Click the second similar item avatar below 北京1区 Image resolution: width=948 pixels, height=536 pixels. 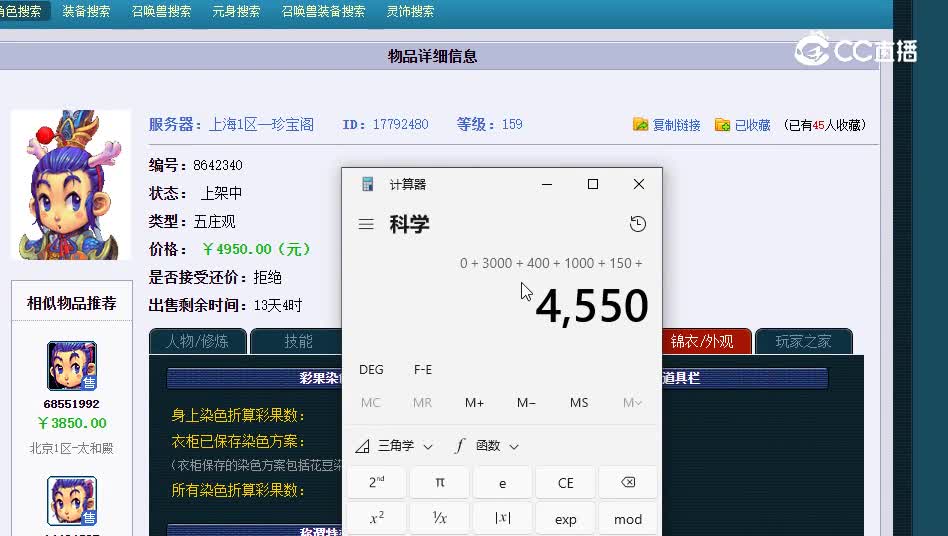pos(71,501)
